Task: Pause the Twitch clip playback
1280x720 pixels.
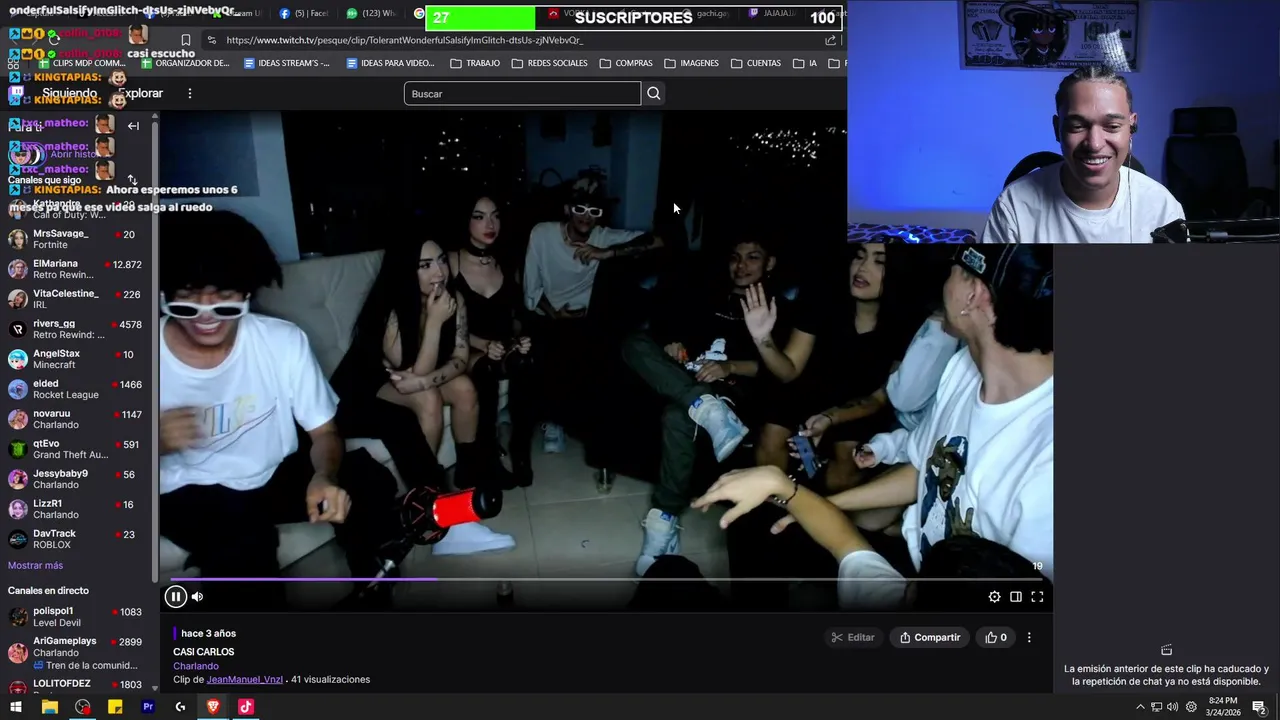Action: [x=175, y=597]
